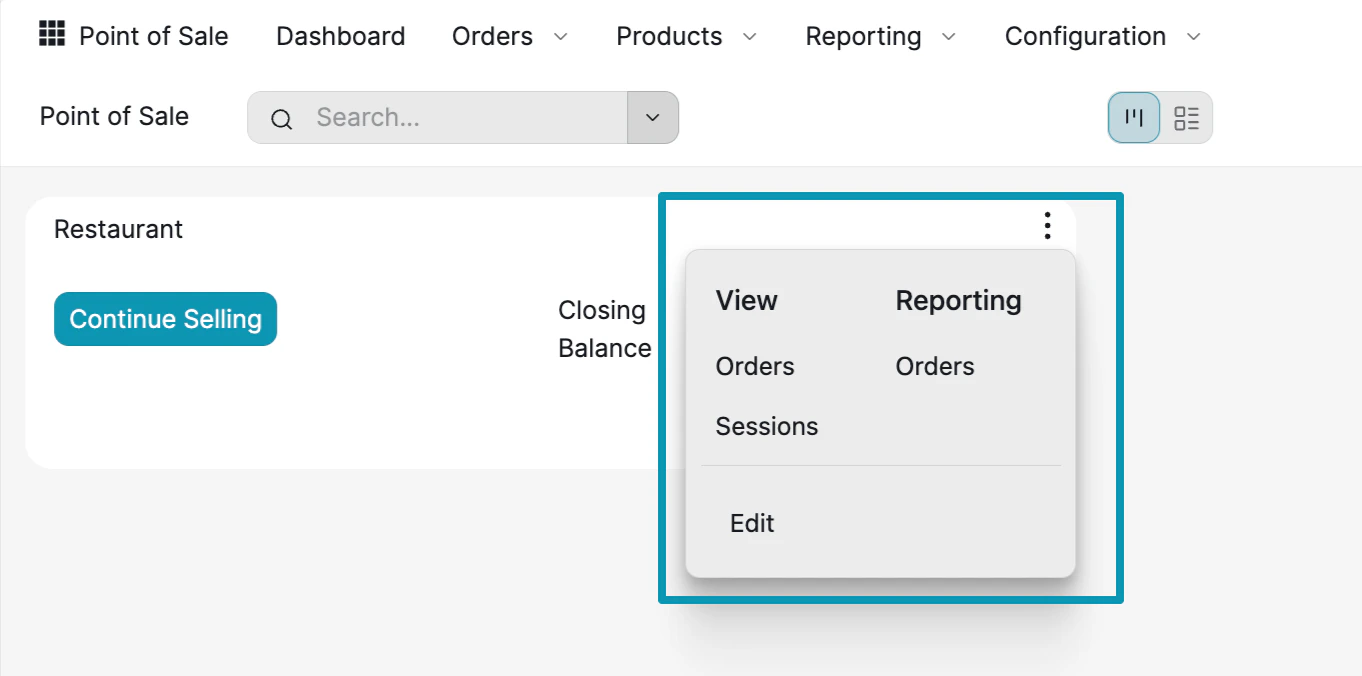The image size is (1362, 676).
Task: Open the Restaurant point of sale card
Action: (x=118, y=229)
